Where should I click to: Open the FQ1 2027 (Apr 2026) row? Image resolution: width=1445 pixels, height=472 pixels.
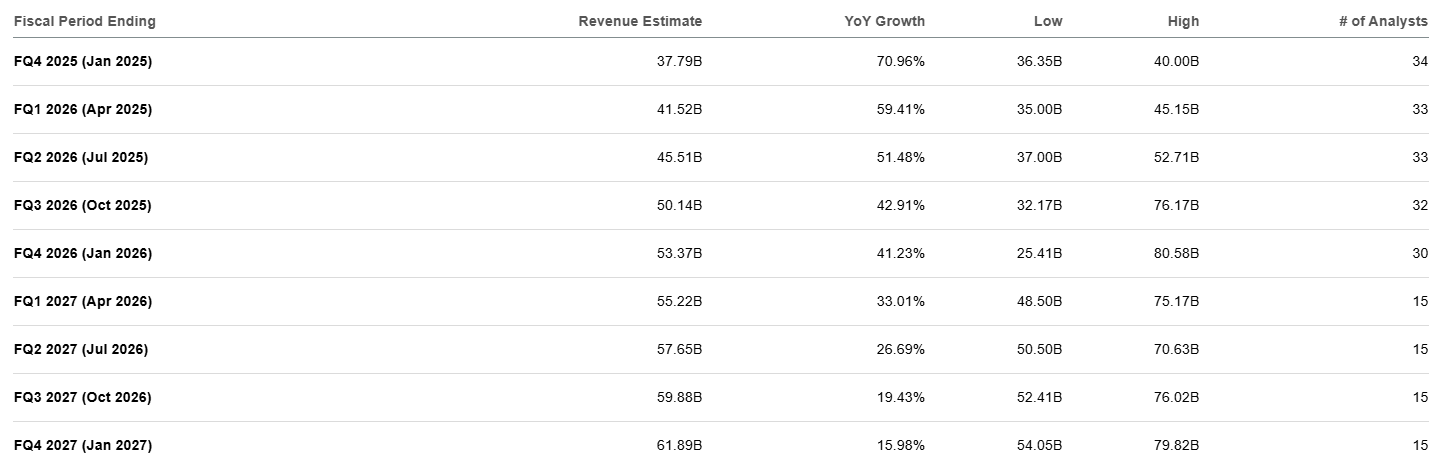coord(83,301)
